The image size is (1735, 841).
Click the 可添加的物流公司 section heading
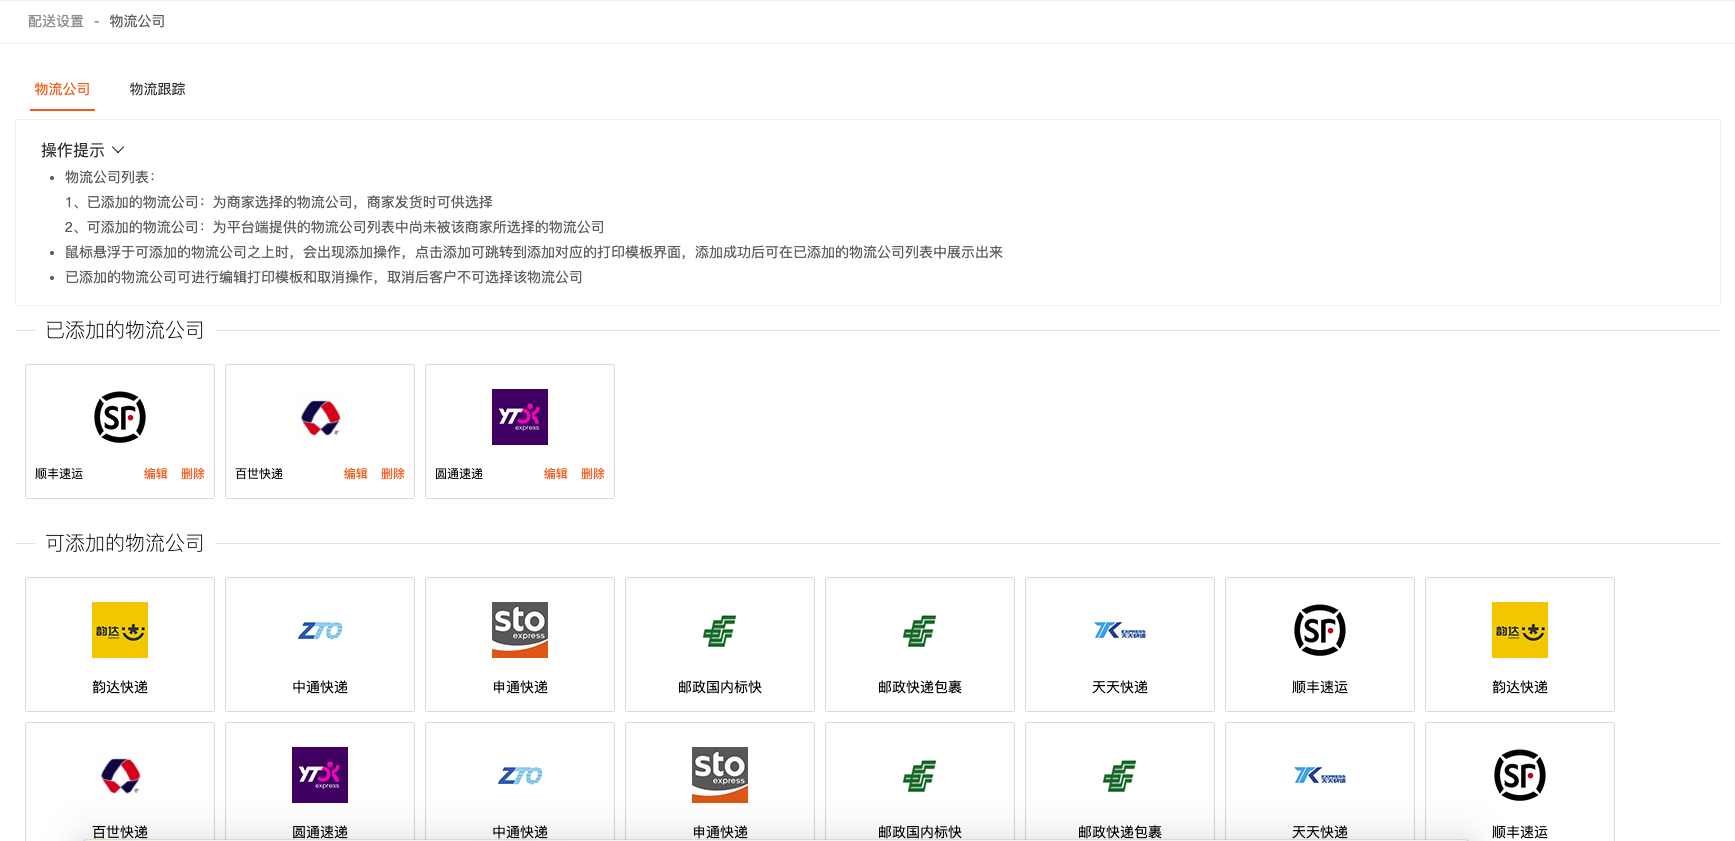point(125,543)
